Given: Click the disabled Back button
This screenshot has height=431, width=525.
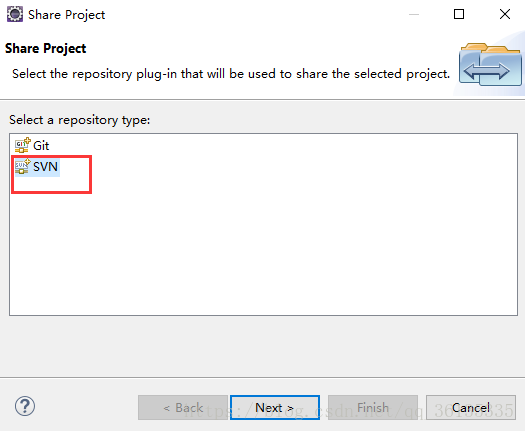Looking at the screenshot, I should (x=183, y=408).
